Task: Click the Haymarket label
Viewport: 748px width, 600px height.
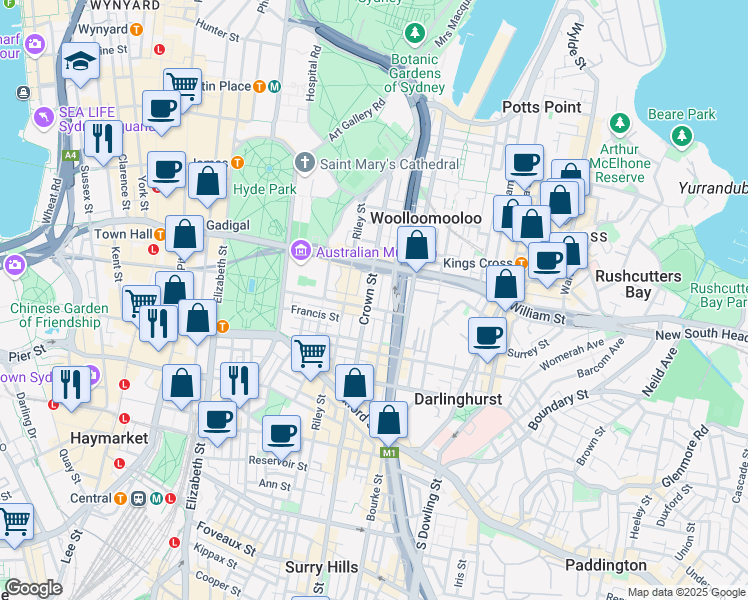Action: [109, 438]
